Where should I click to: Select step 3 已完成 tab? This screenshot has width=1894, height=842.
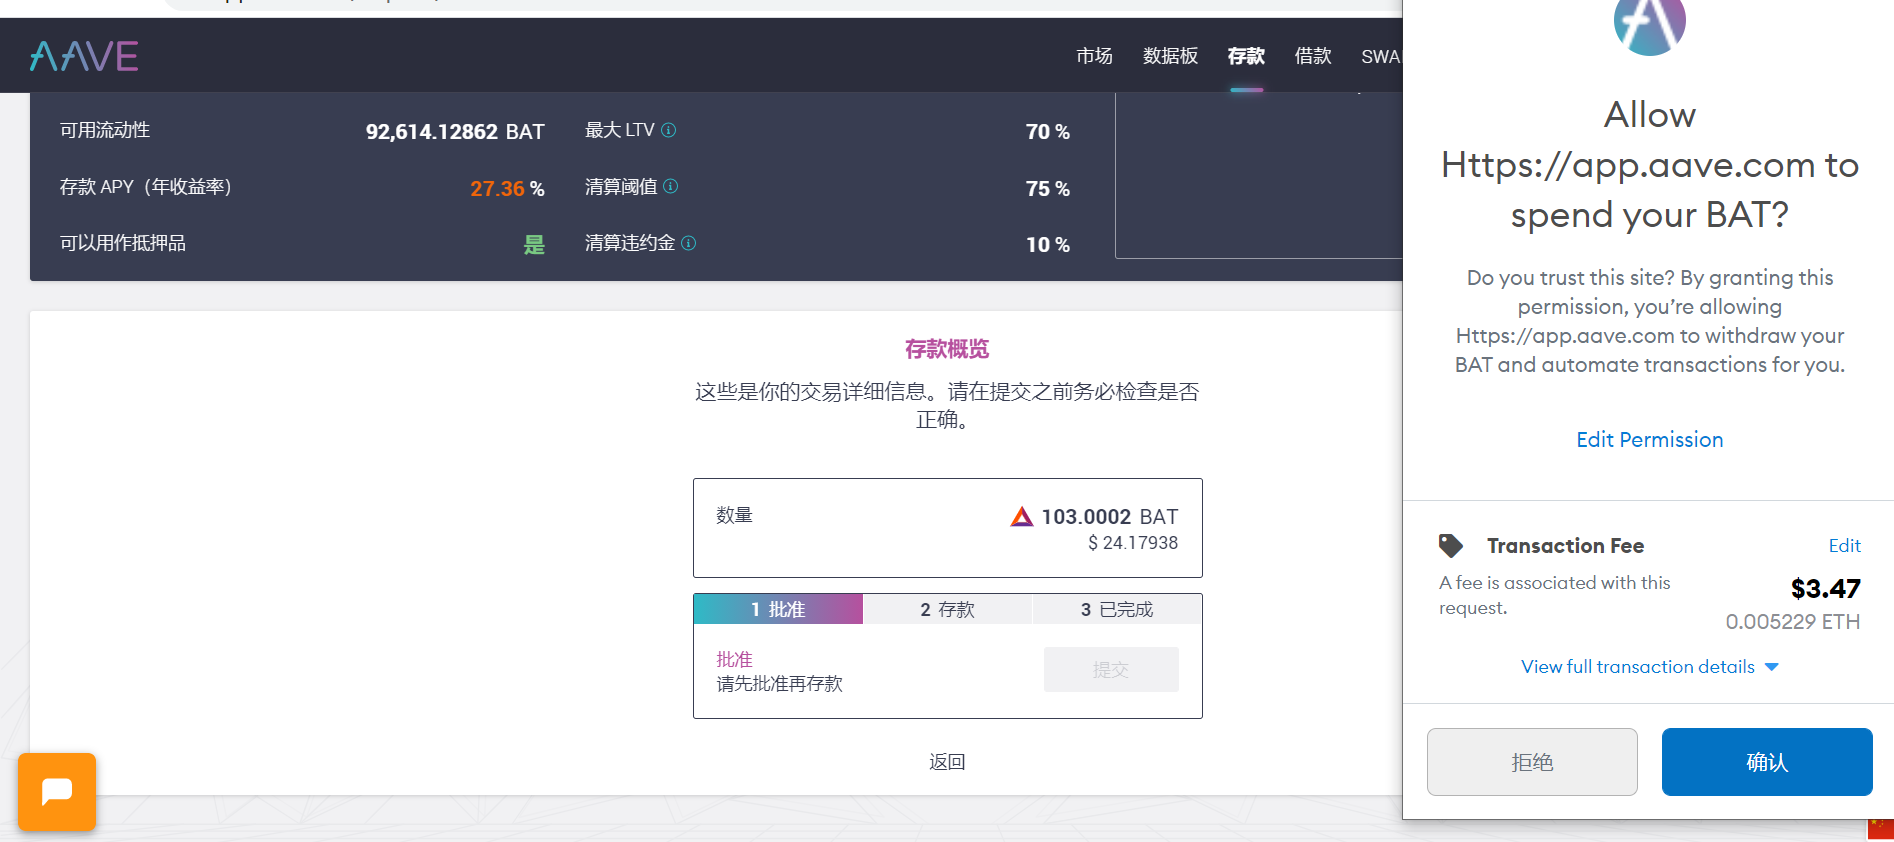tap(1117, 609)
